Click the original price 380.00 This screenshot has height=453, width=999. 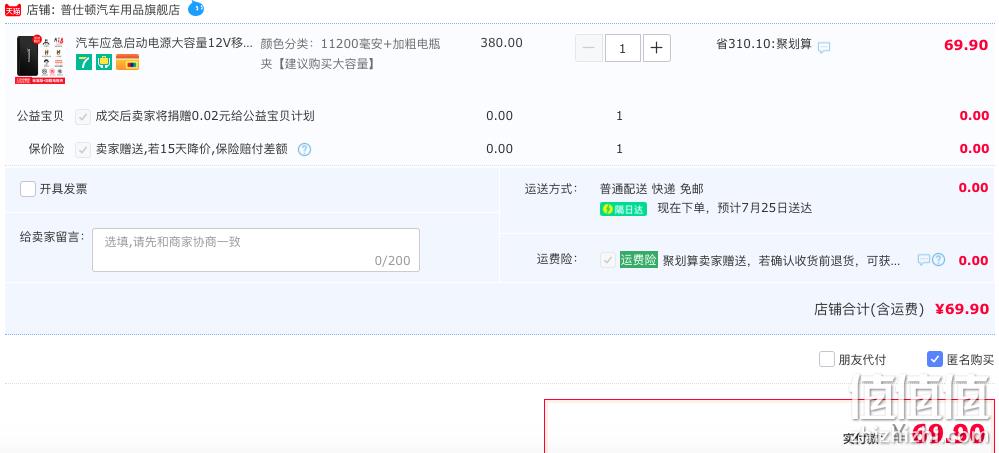[501, 43]
